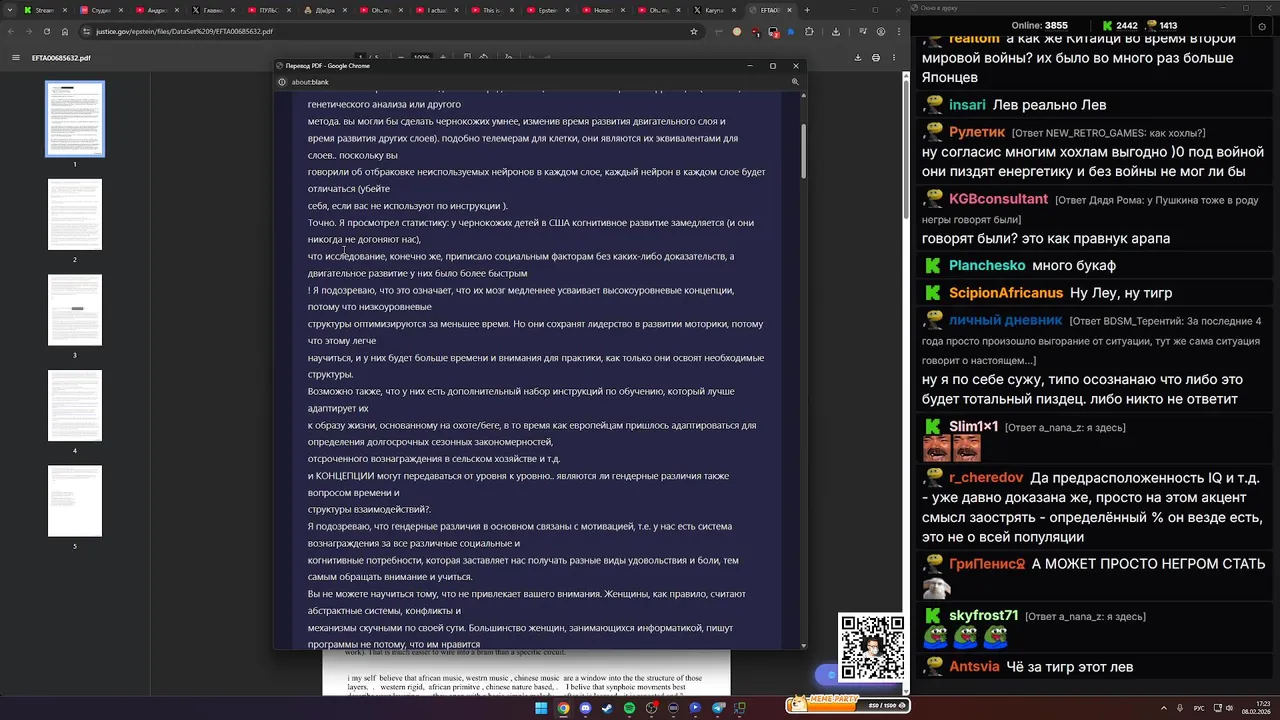Open the Chrome downloads icon
Viewport: 1280px width, 720px height.
pos(836,32)
